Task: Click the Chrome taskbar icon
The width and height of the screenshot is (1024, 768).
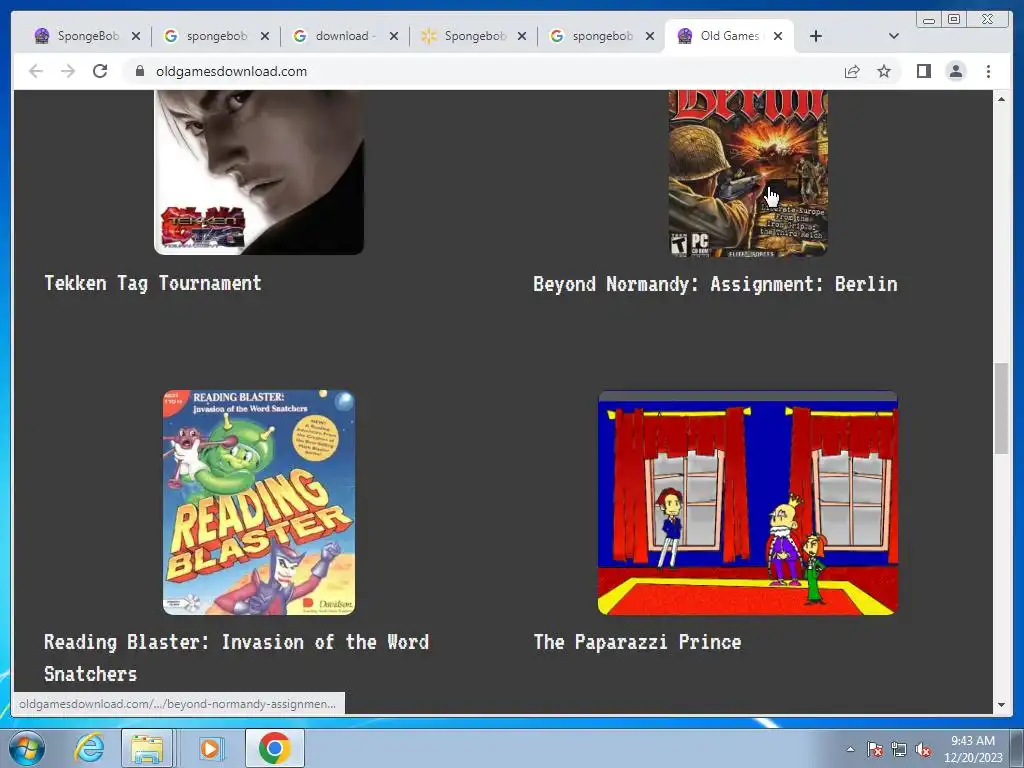Action: point(275,748)
